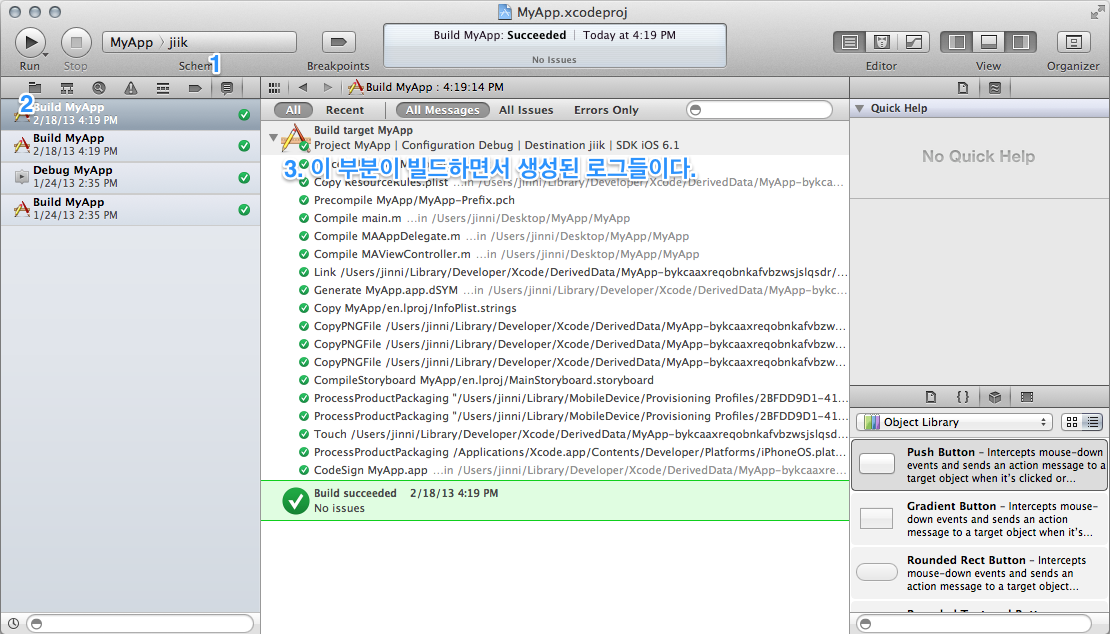Image resolution: width=1110 pixels, height=634 pixels.
Task: Select the Touch step row
Action: pyautogui.click(x=555, y=434)
